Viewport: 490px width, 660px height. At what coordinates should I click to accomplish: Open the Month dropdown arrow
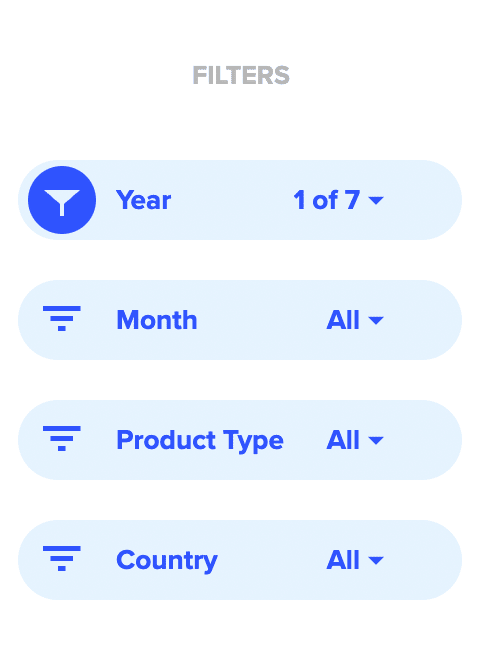click(x=376, y=320)
